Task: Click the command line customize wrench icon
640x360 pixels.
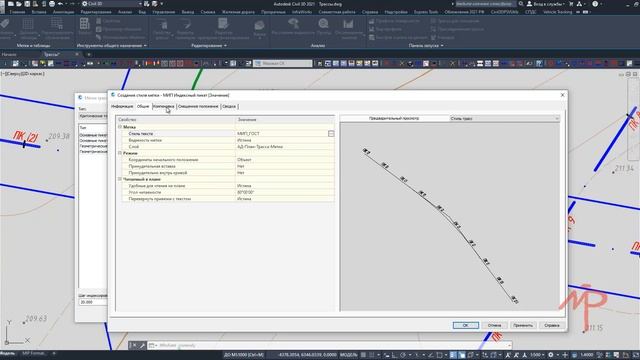Action: 142,346
